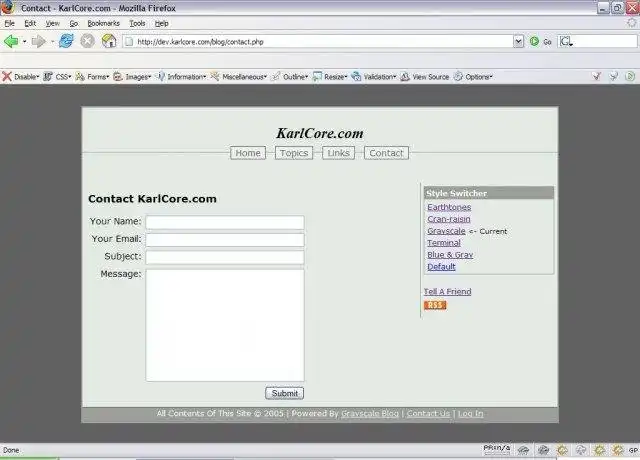The height and width of the screenshot is (460, 640).
Task: Open the Tools menu
Action: 137,23
